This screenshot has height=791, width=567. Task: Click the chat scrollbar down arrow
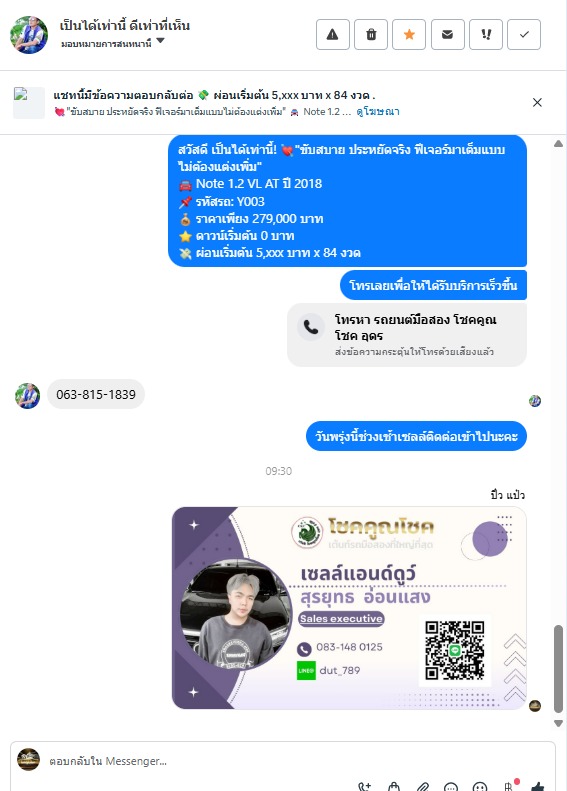(558, 723)
